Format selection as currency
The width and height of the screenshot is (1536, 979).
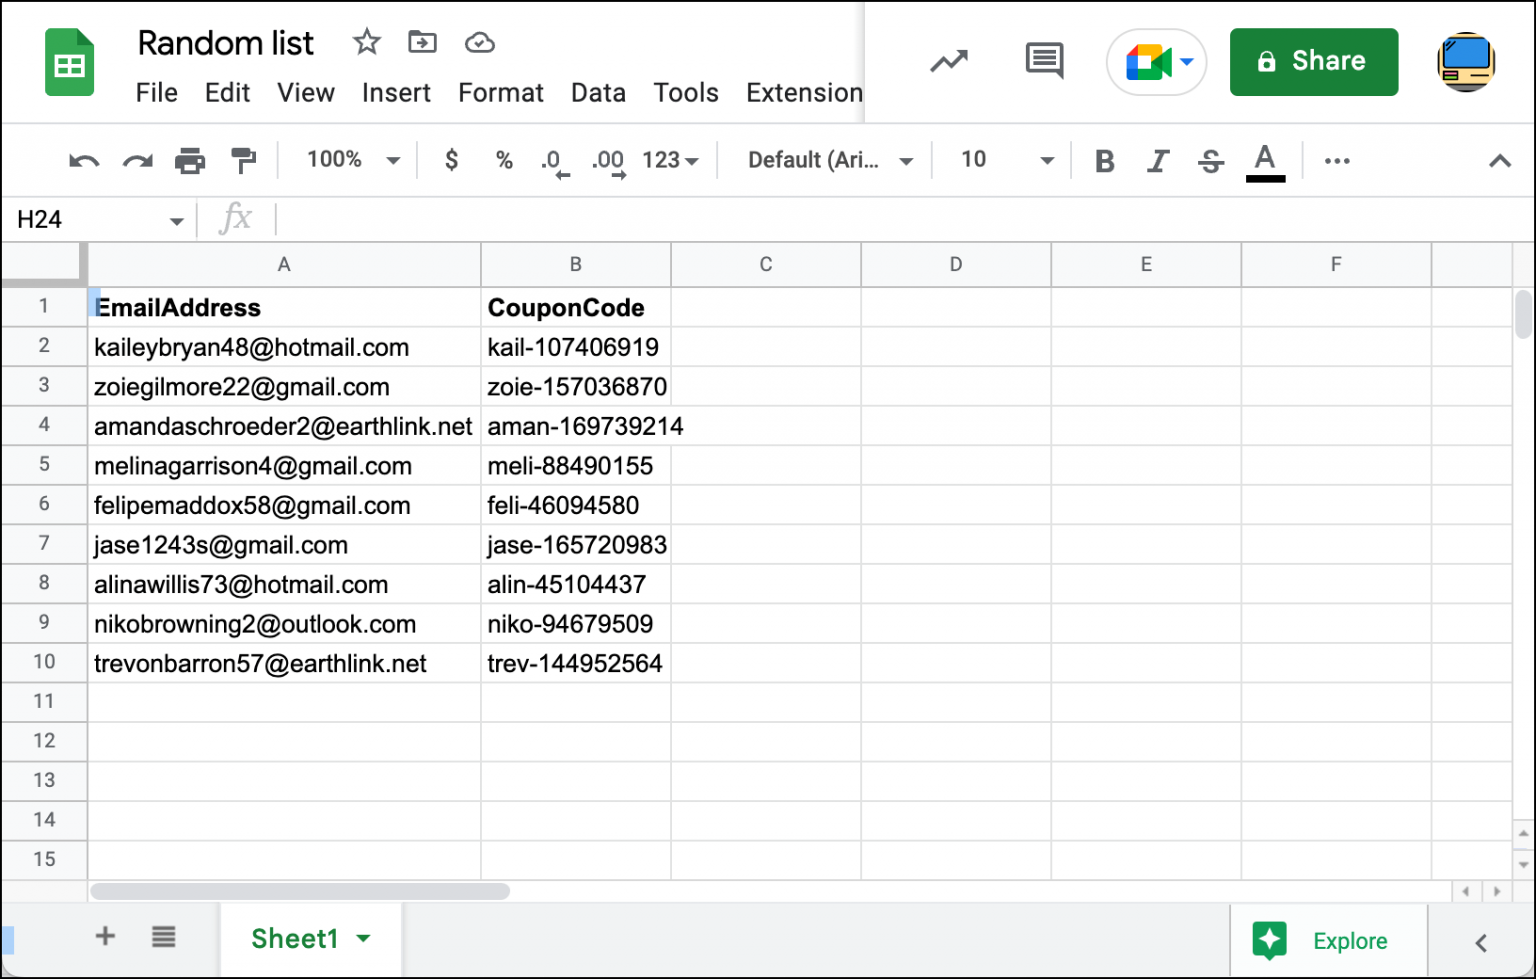coord(451,160)
